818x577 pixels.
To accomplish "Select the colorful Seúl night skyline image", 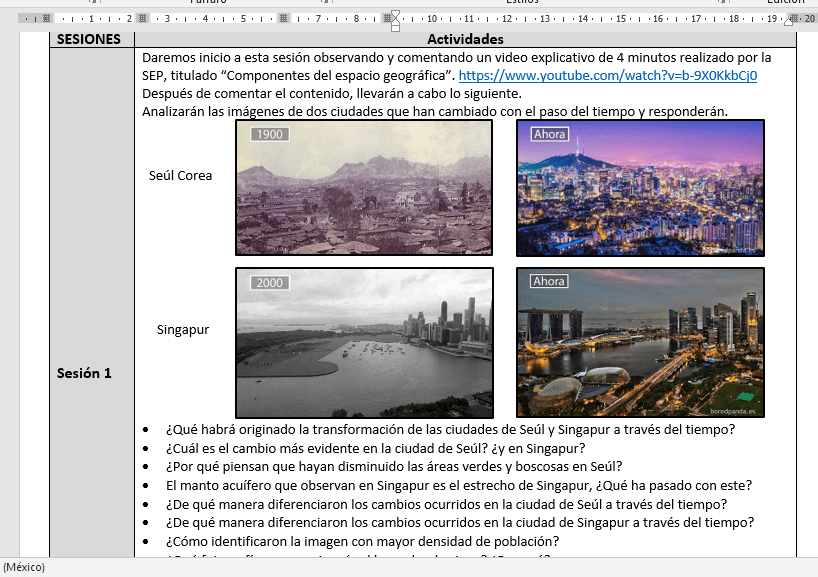I will (640, 188).
